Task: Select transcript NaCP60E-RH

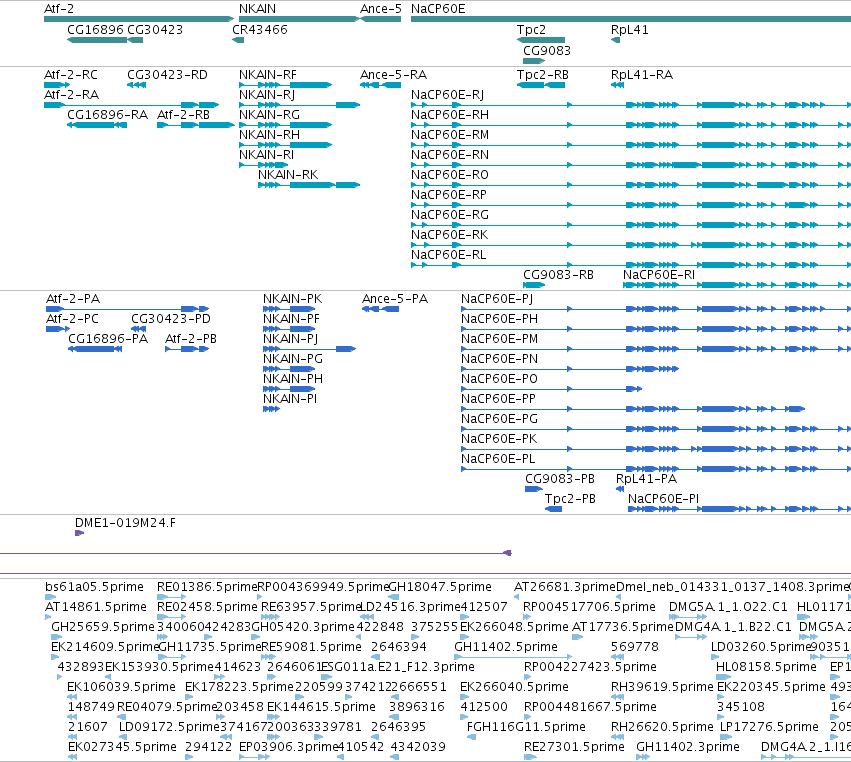Action: [449, 115]
